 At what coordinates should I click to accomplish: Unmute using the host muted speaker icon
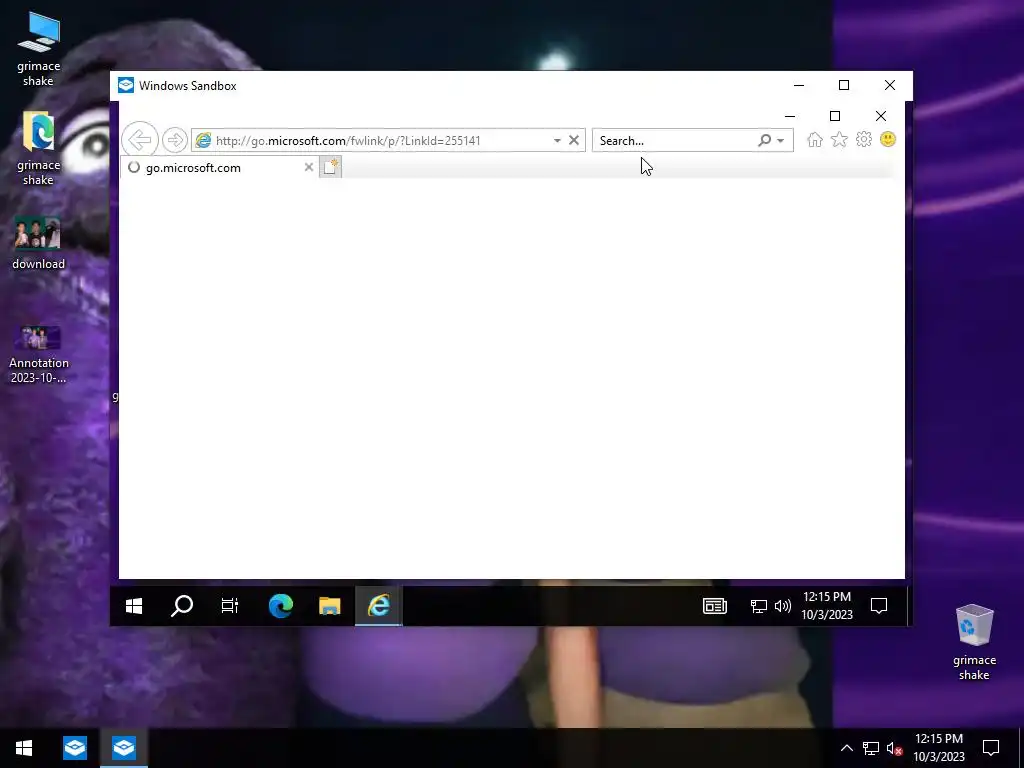894,748
